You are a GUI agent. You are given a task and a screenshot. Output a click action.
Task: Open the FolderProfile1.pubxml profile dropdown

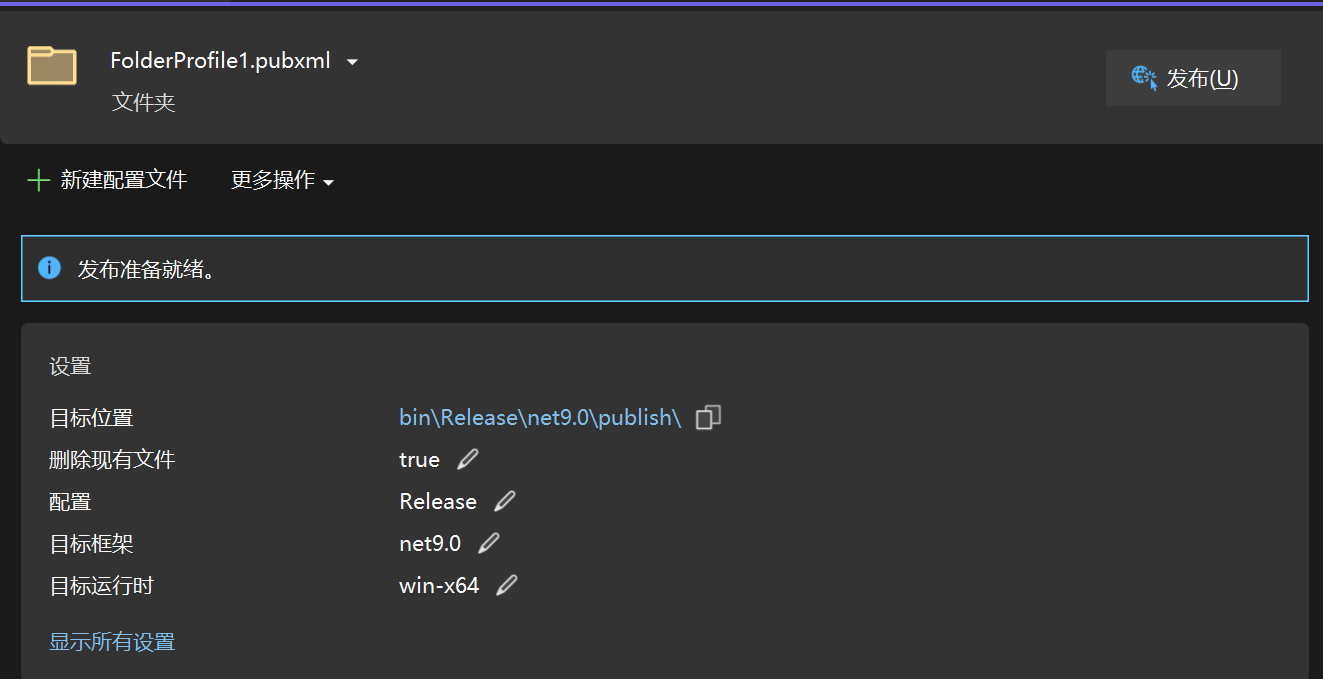click(x=352, y=62)
